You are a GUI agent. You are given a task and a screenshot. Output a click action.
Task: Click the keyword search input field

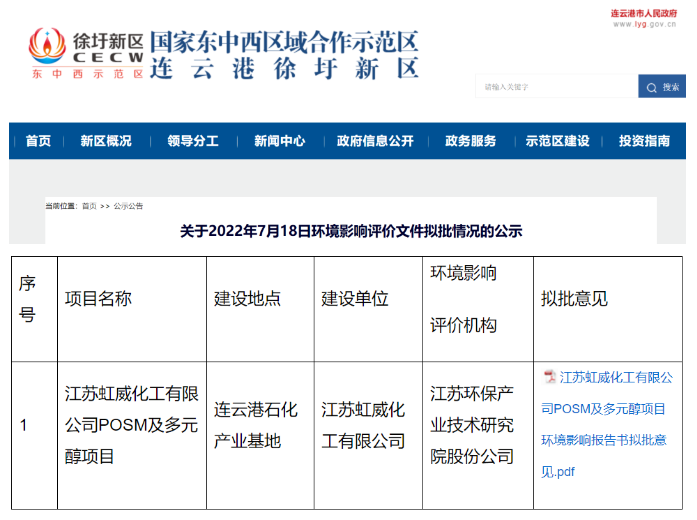[x=557, y=87]
